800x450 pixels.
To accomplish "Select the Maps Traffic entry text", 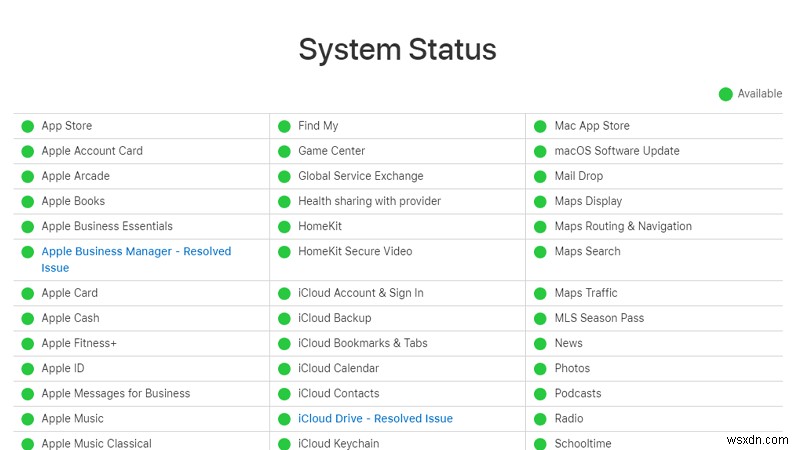I will (x=586, y=293).
